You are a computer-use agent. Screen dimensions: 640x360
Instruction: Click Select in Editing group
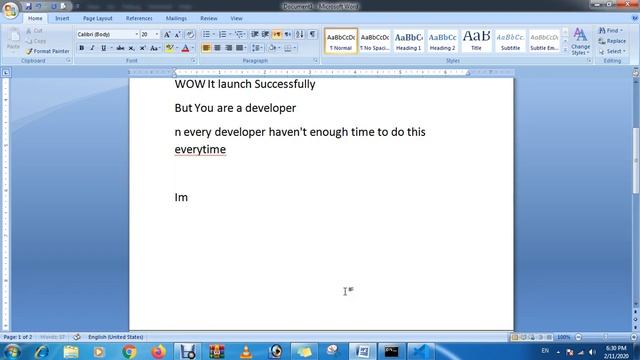612,51
